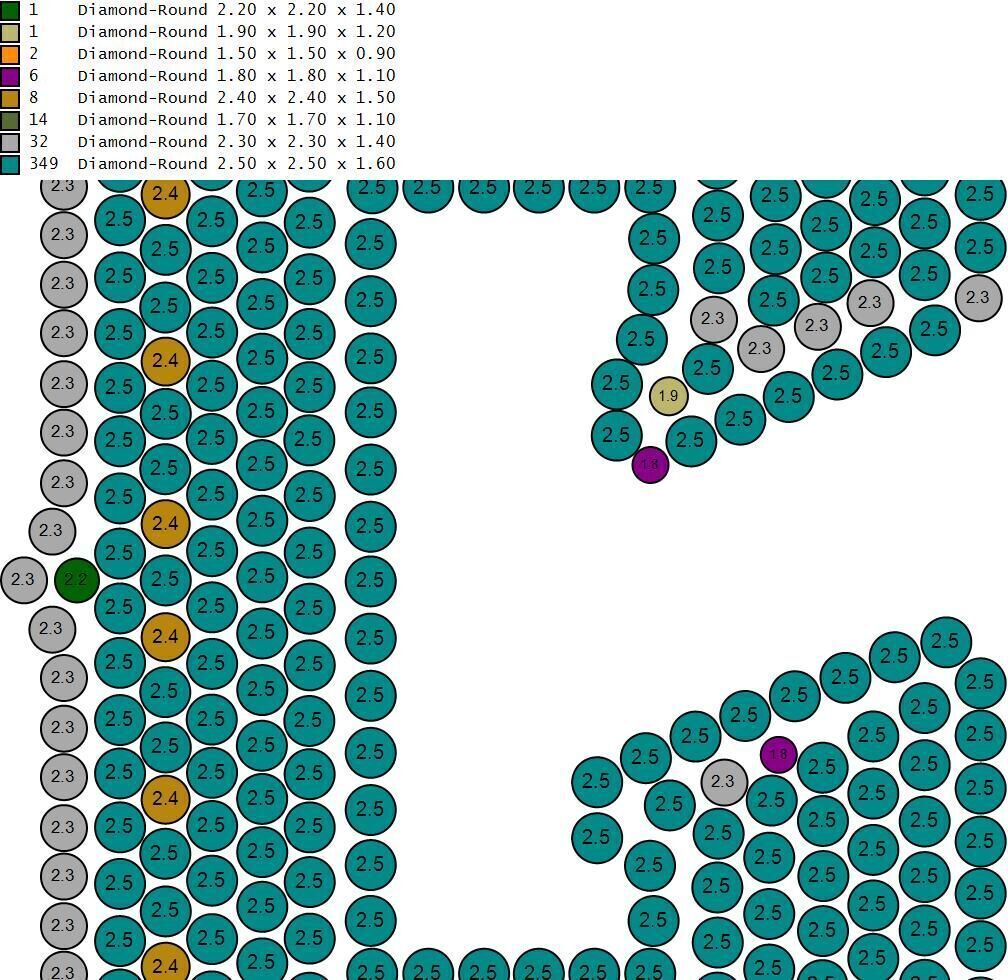
Task: Click legend text 'Diamond-Round 2.20 x 2.20 x 1.40'
Action: [237, 10]
